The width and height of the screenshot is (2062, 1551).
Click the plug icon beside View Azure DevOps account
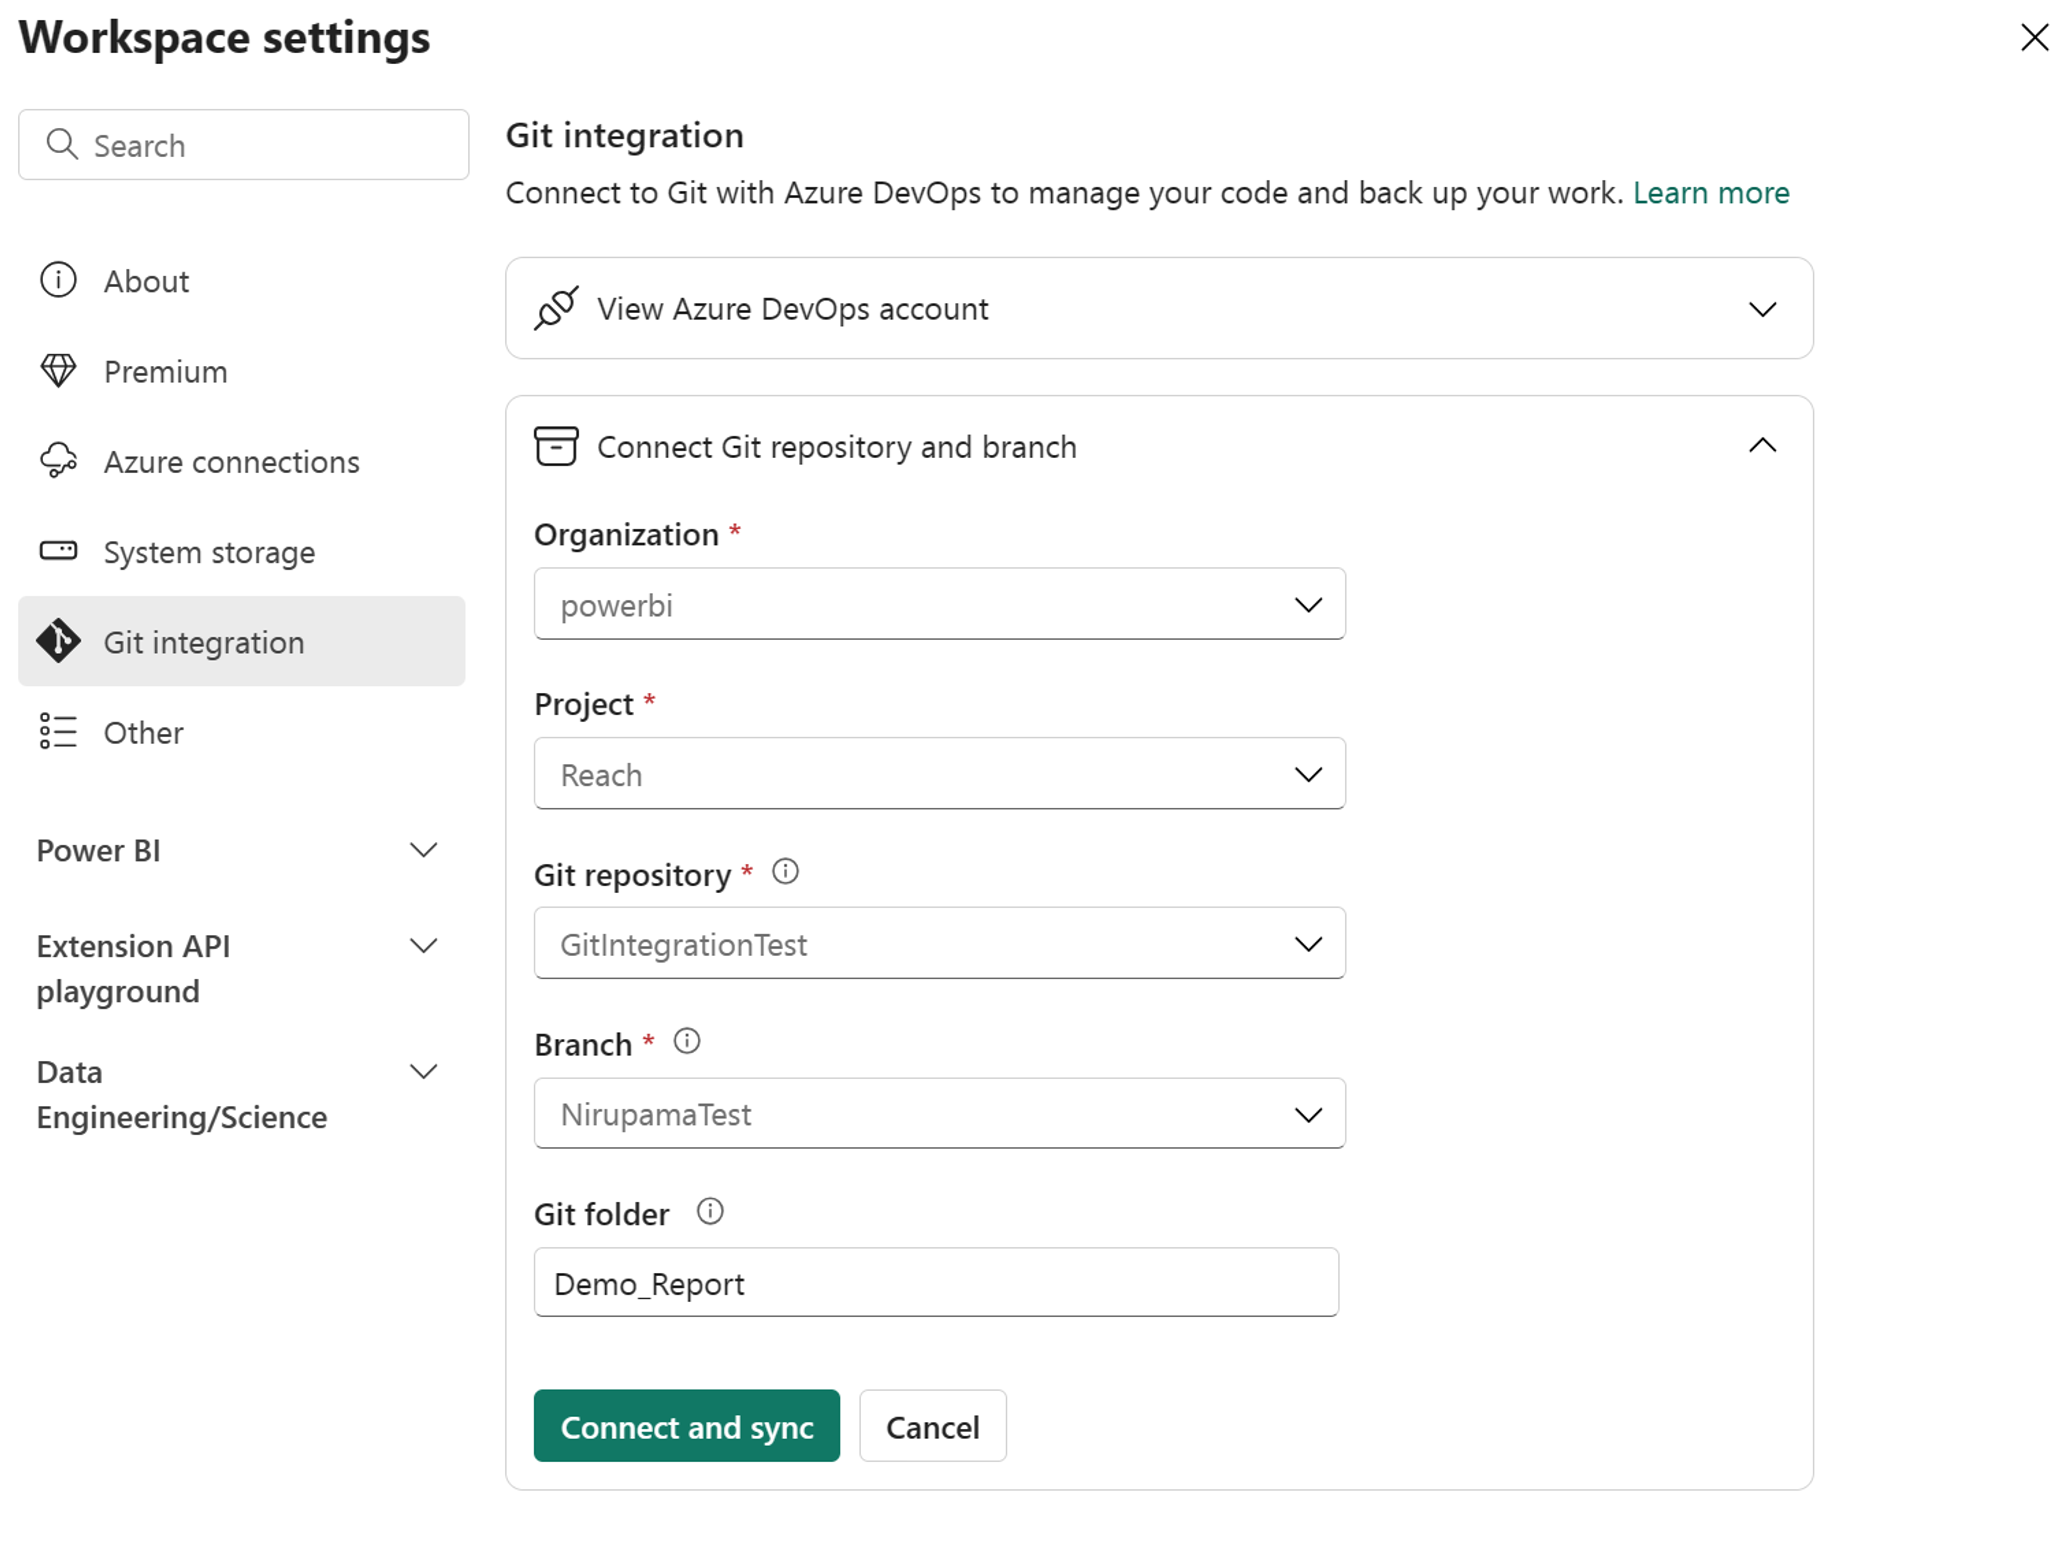[x=556, y=308]
